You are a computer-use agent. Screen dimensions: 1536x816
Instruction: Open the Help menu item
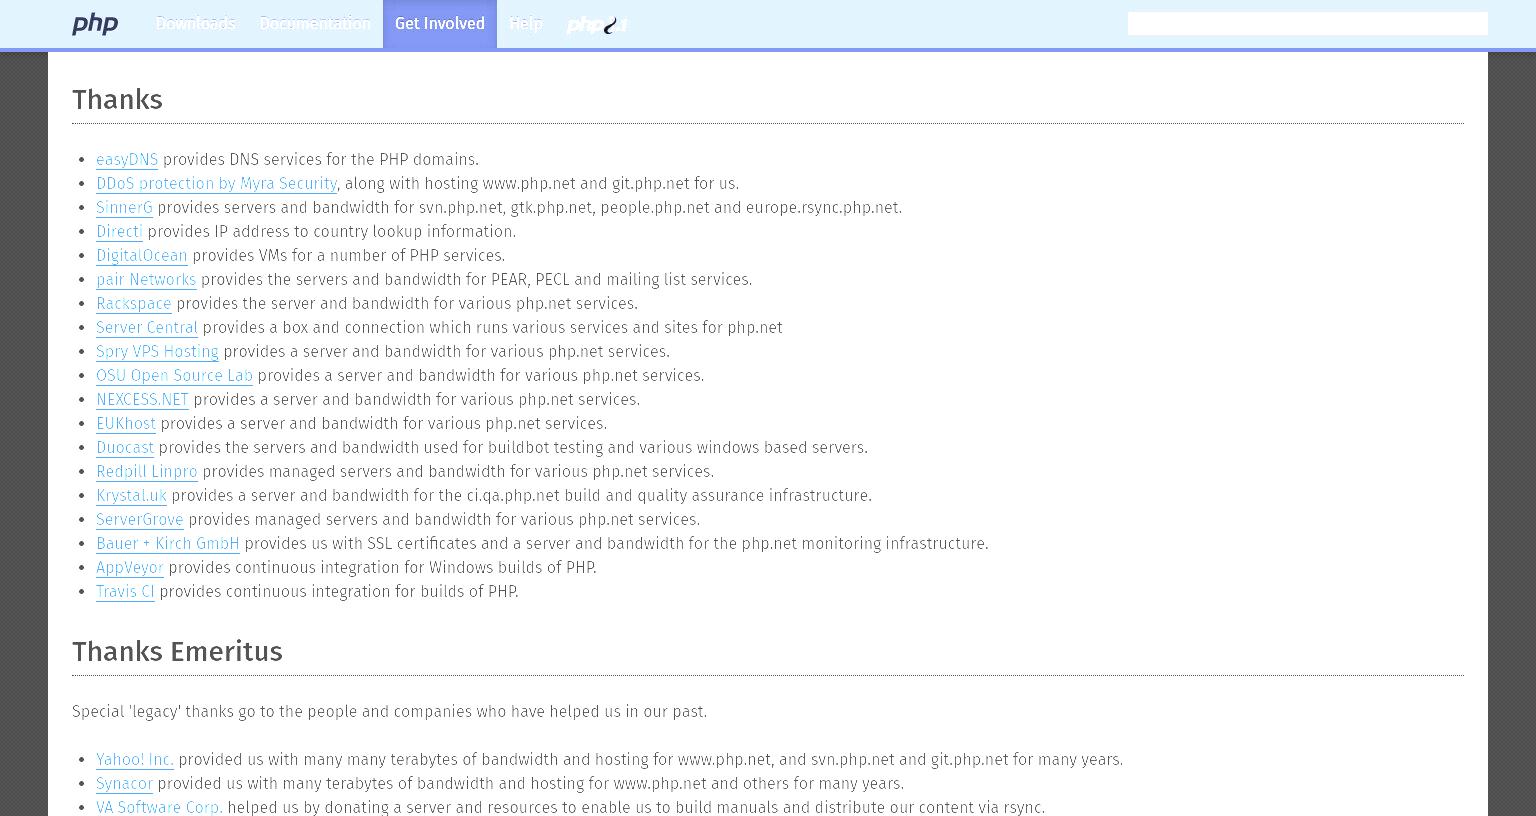(525, 23)
